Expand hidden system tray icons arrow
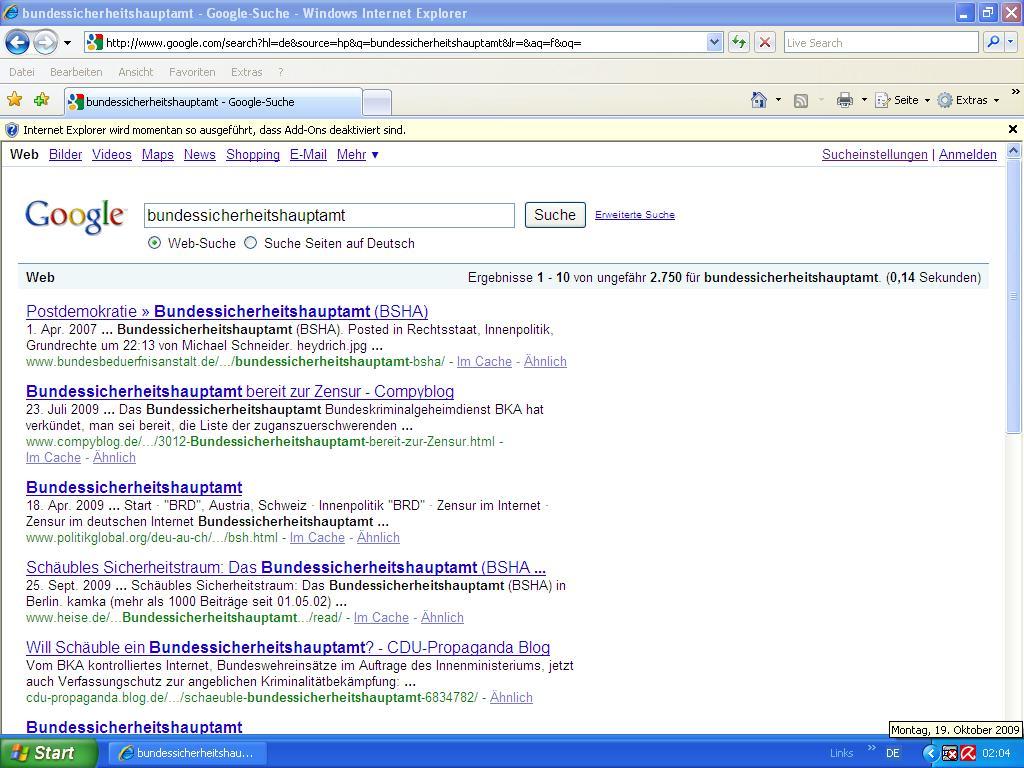1024x768 pixels. [x=930, y=753]
